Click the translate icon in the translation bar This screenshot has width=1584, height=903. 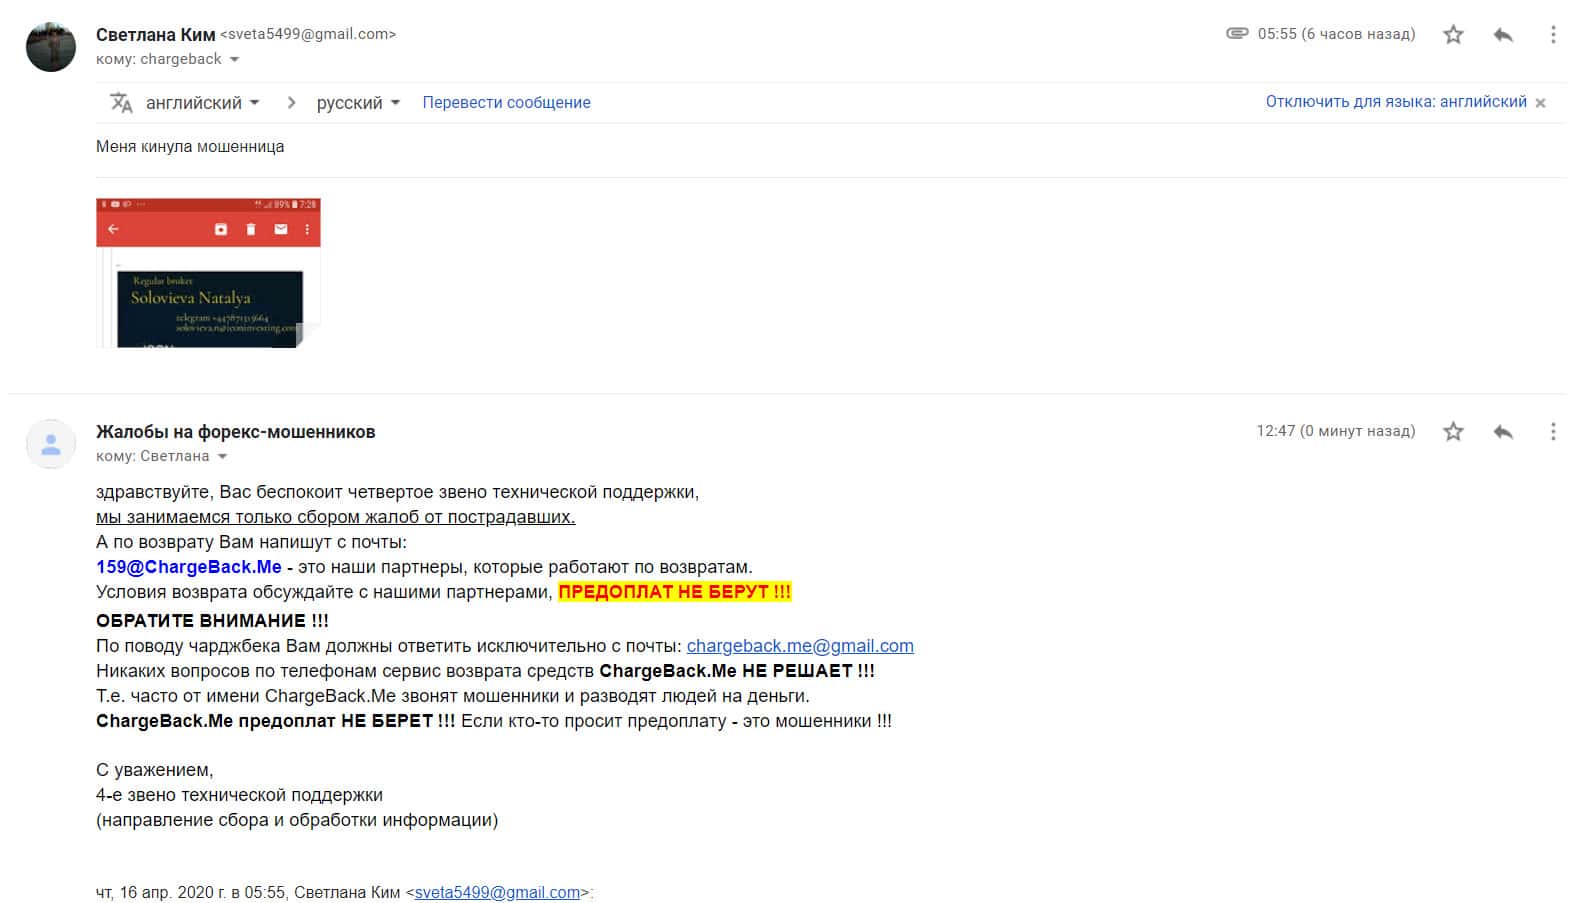(x=121, y=102)
